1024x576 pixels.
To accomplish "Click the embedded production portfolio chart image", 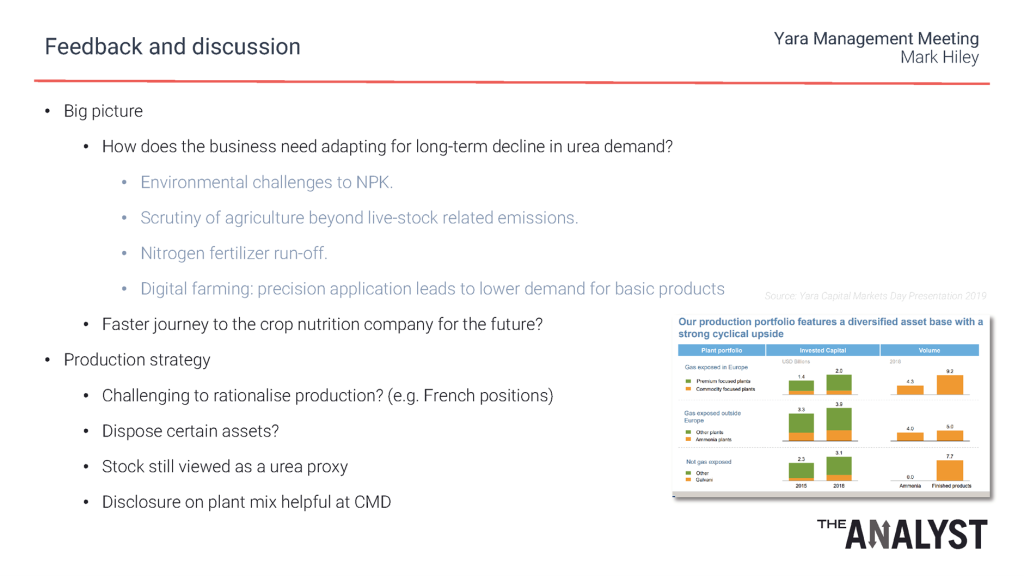I will [831, 406].
